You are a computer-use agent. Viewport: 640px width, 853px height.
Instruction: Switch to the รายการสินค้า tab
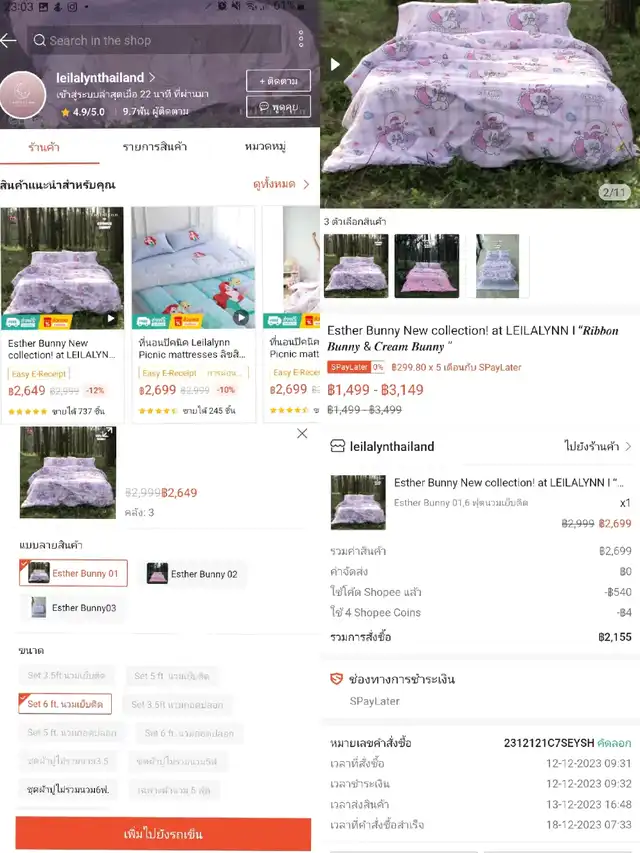(x=155, y=146)
